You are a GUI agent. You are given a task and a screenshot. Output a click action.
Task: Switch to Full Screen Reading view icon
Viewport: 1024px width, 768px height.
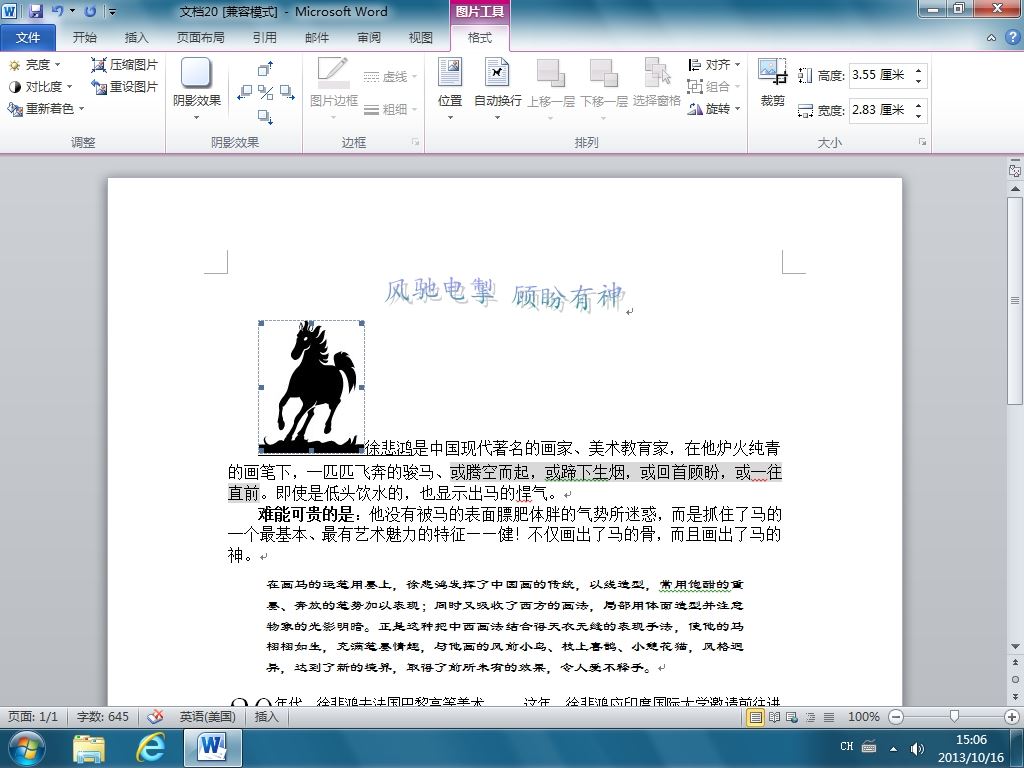pos(774,717)
